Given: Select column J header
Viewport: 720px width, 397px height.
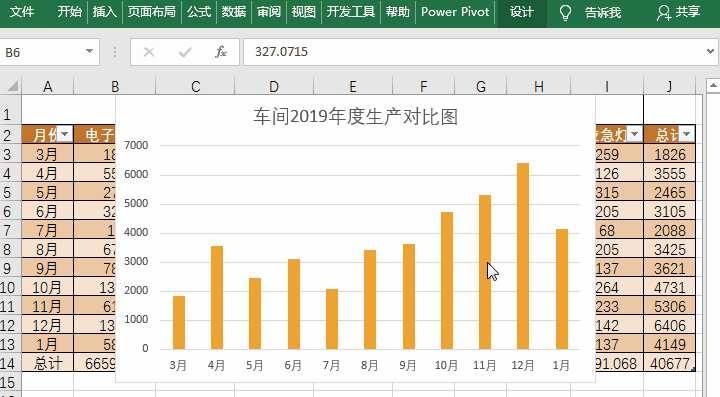Looking at the screenshot, I should pos(669,86).
